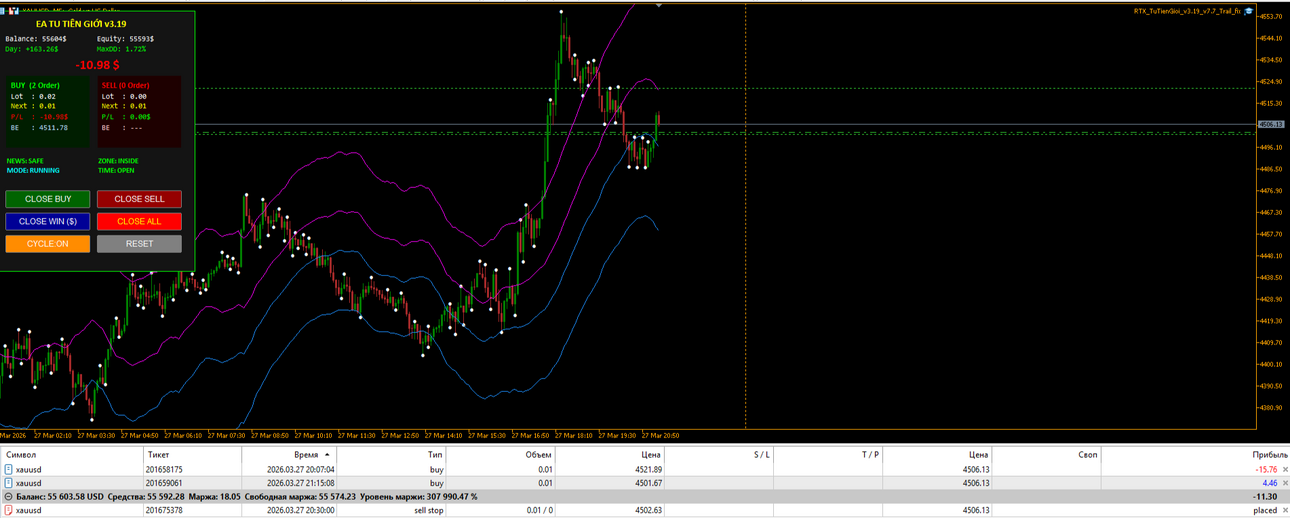Click the chart shift triangle marker

click(x=659, y=5)
